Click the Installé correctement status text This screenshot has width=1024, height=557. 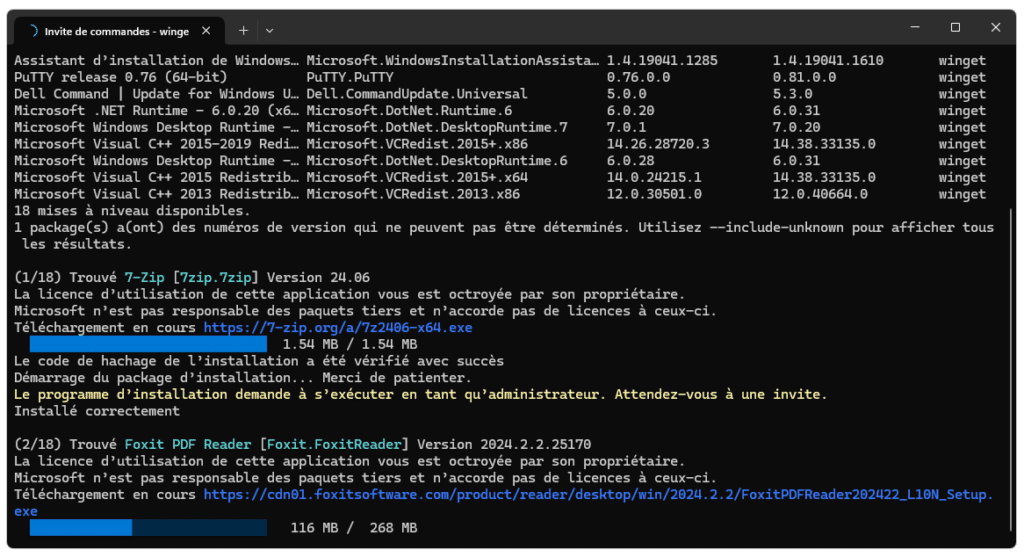coord(97,411)
